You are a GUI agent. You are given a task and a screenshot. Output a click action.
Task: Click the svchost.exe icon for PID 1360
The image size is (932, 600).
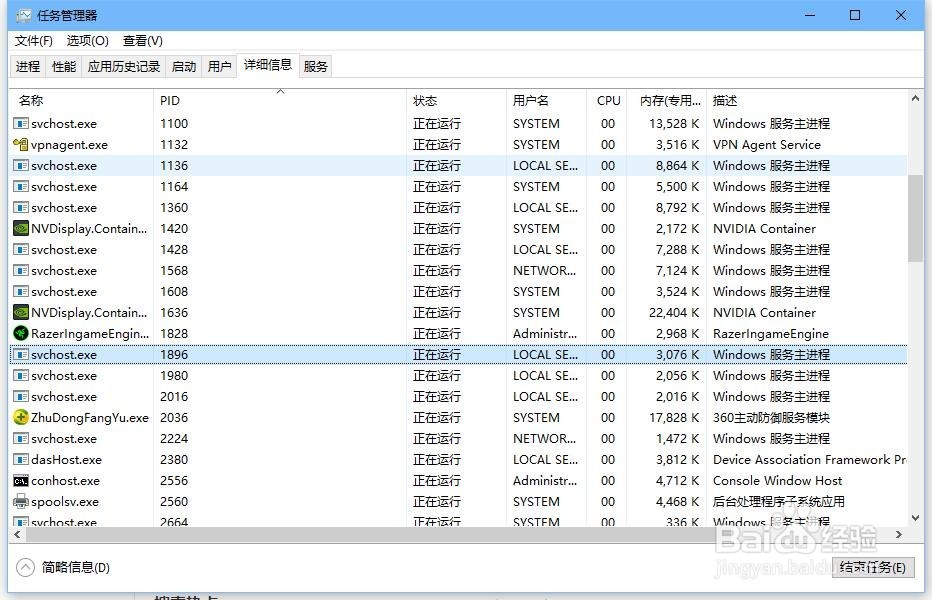click(x=21, y=208)
